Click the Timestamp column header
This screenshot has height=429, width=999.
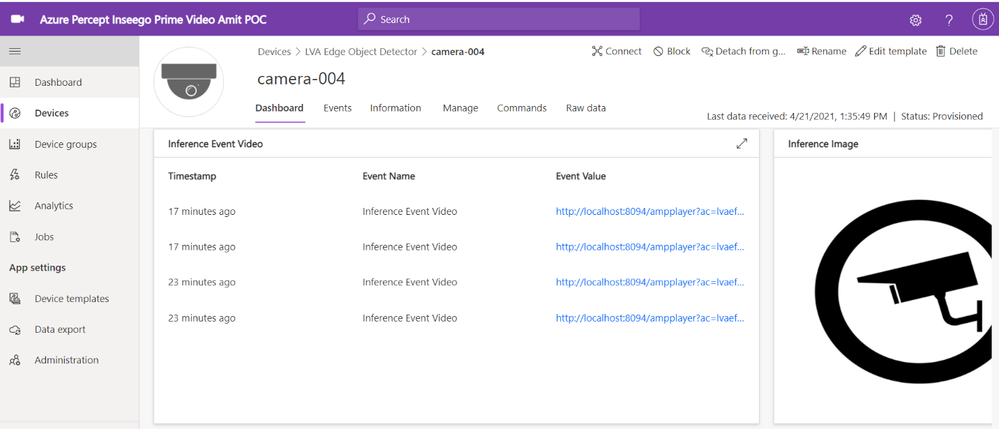click(x=192, y=176)
